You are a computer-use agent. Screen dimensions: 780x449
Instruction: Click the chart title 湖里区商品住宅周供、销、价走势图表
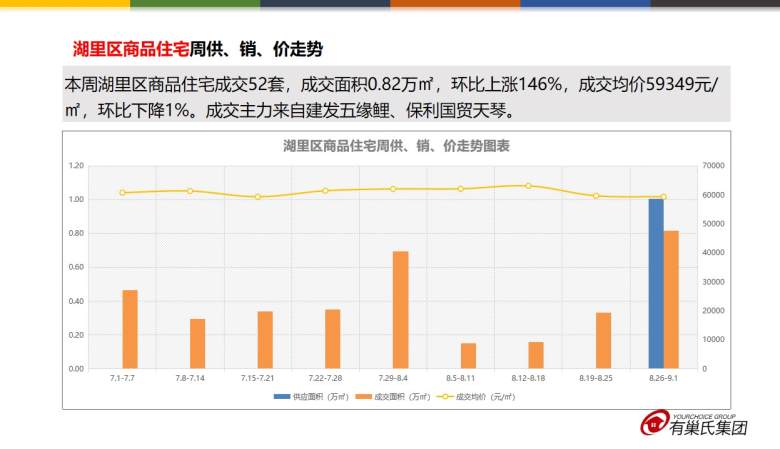coord(396,146)
